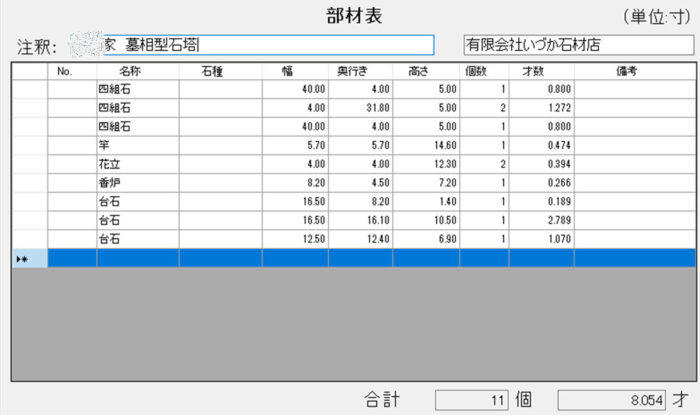Select the 2.789 才数 cell
The image size is (700, 415).
pyautogui.click(x=541, y=221)
